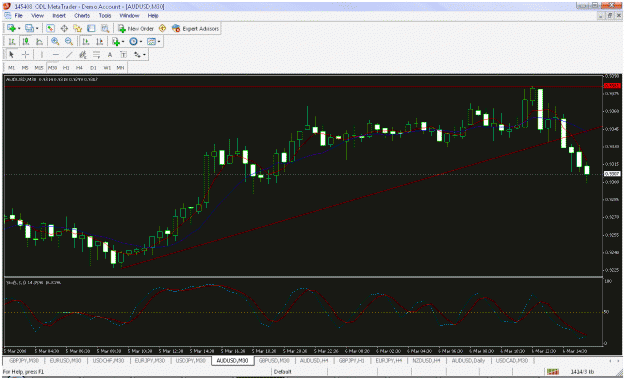Viewport: 625px width, 378px height.
Task: Open the Indicators list icon
Action: click(116, 41)
